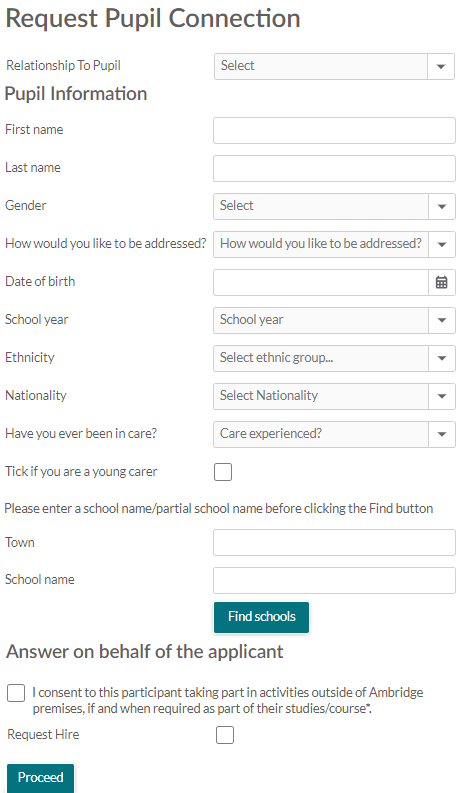This screenshot has width=459, height=793.
Task: Check the consent for outside activities box
Action: click(16, 693)
